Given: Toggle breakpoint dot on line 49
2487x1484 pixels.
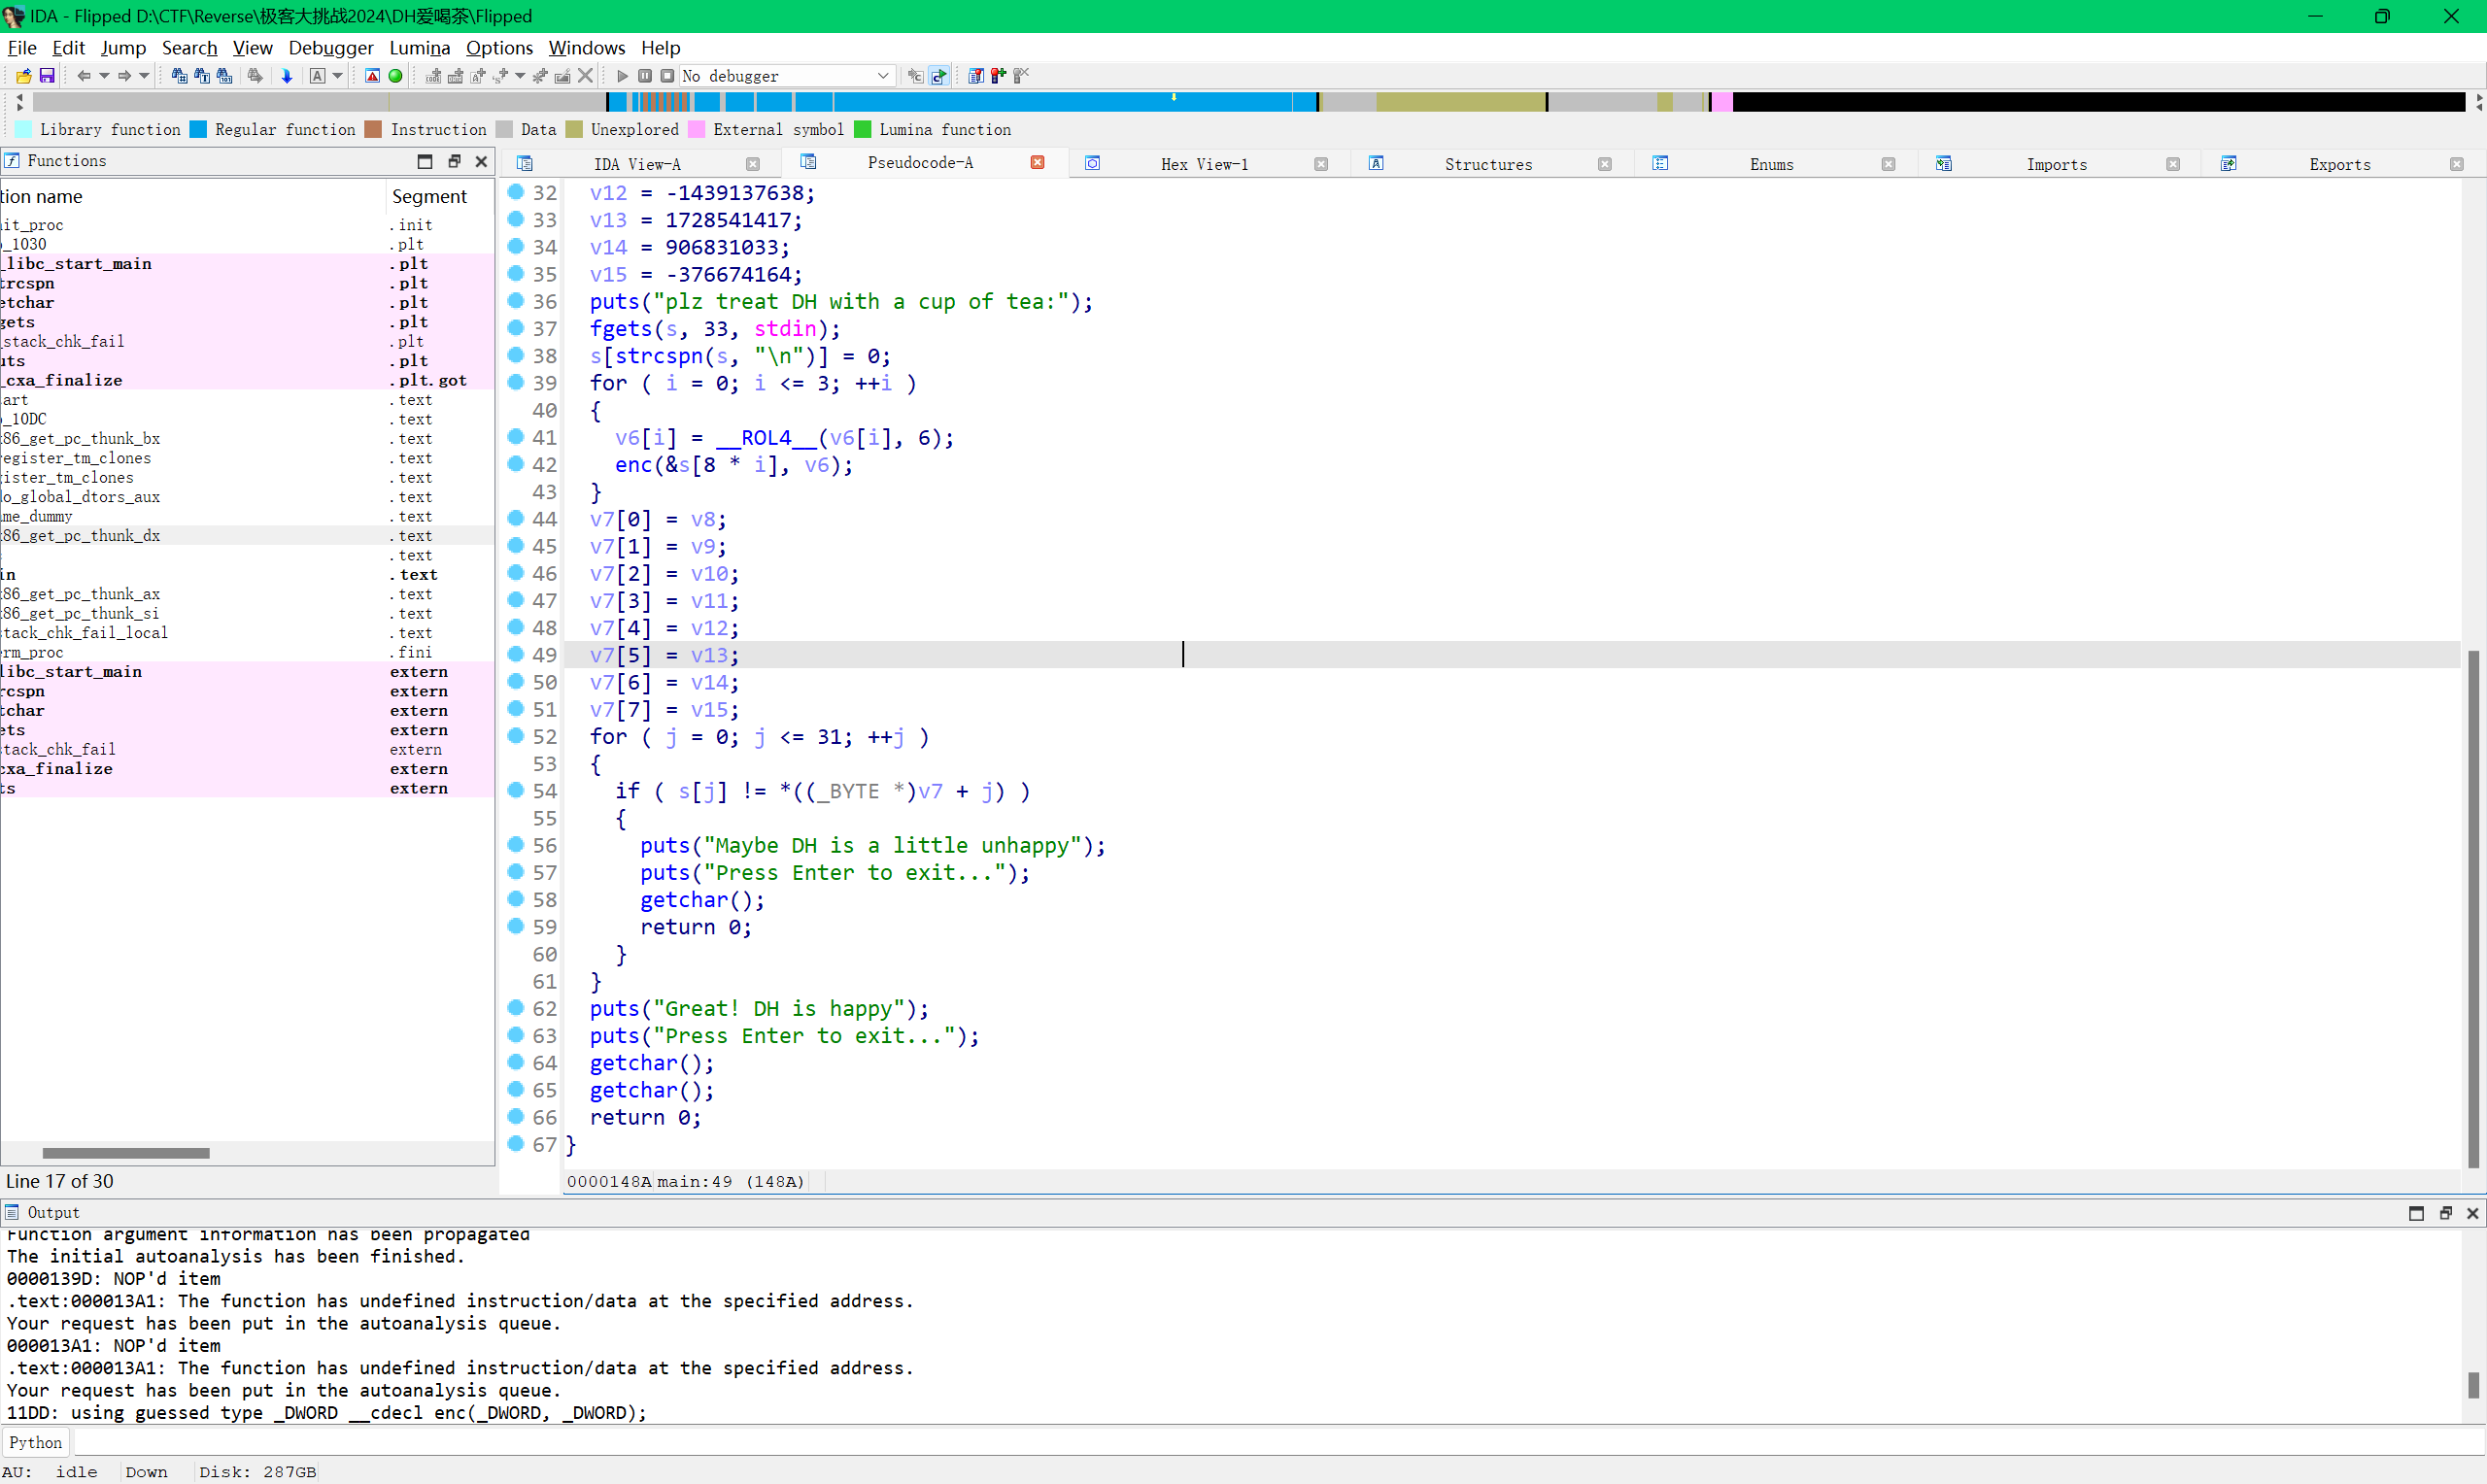Looking at the screenshot, I should tap(516, 654).
